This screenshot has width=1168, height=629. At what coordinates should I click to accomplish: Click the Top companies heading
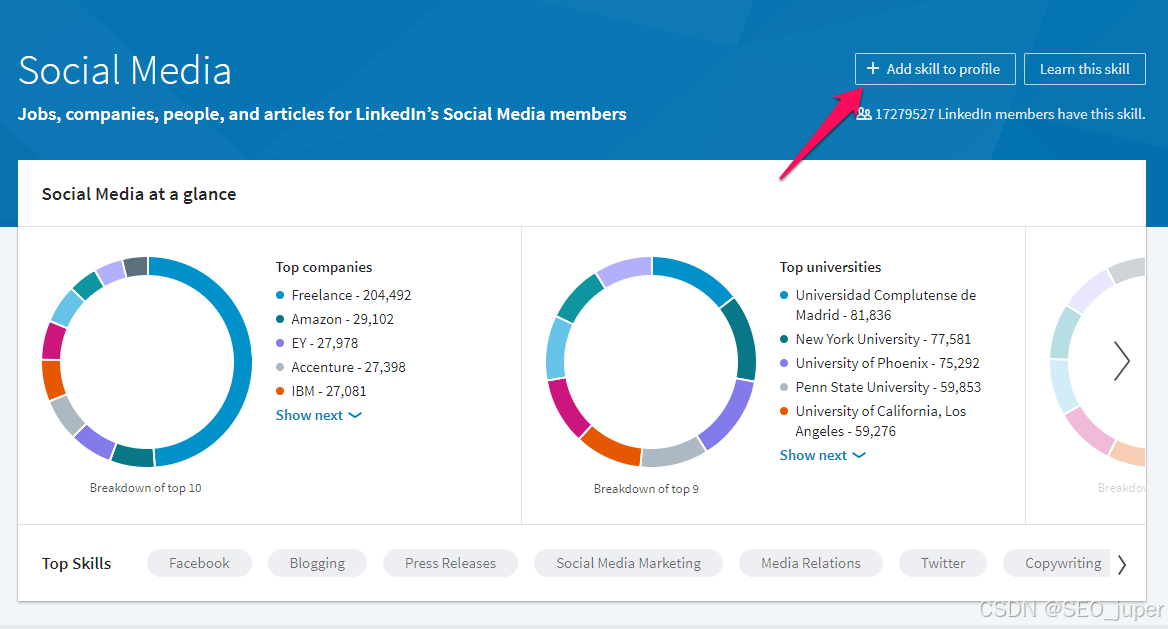[x=324, y=267]
